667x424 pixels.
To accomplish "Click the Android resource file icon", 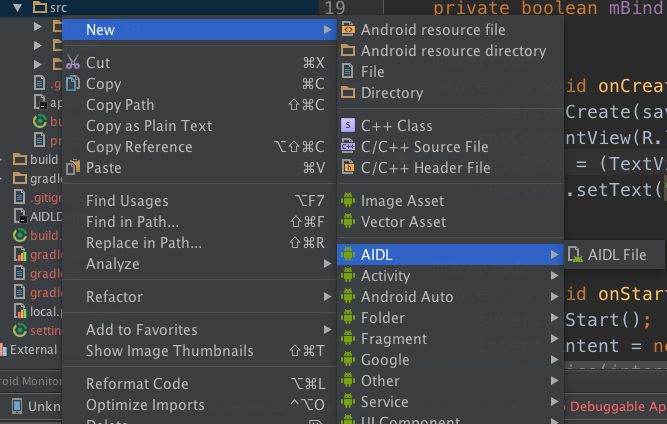I will [348, 30].
